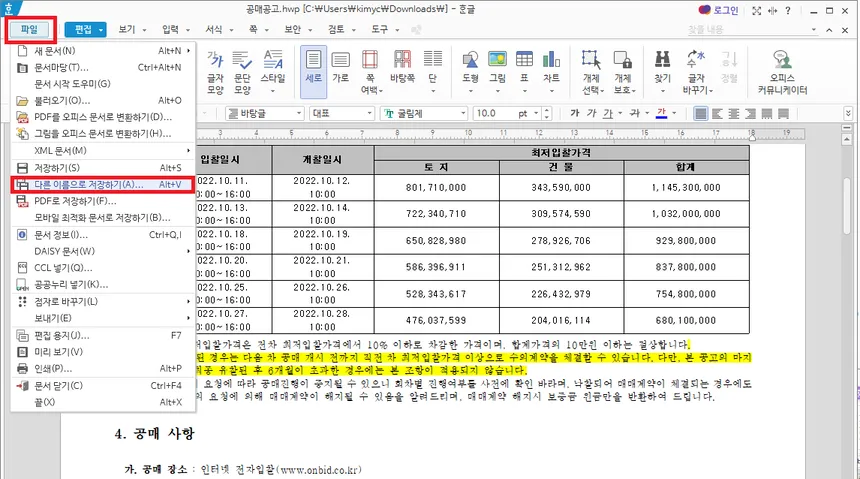
Task: Select align right paragraph button
Action: (x=750, y=114)
